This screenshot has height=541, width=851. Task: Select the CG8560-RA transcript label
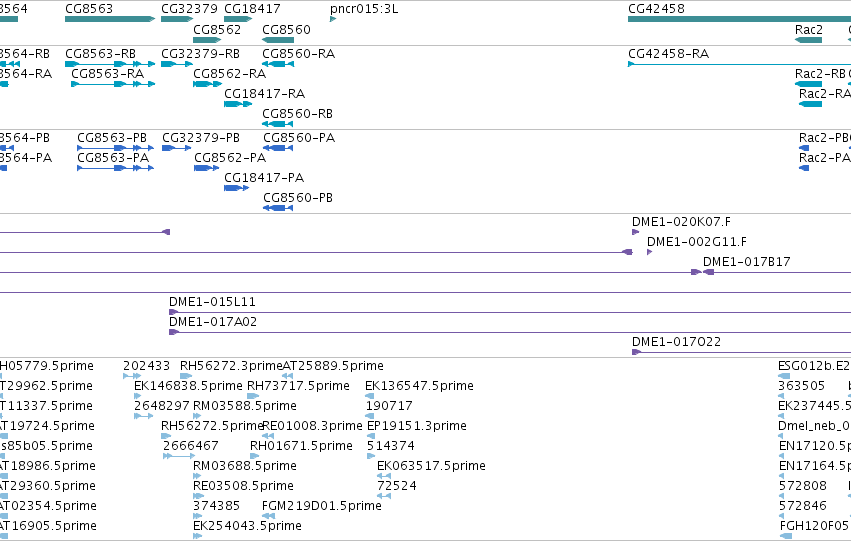299,54
